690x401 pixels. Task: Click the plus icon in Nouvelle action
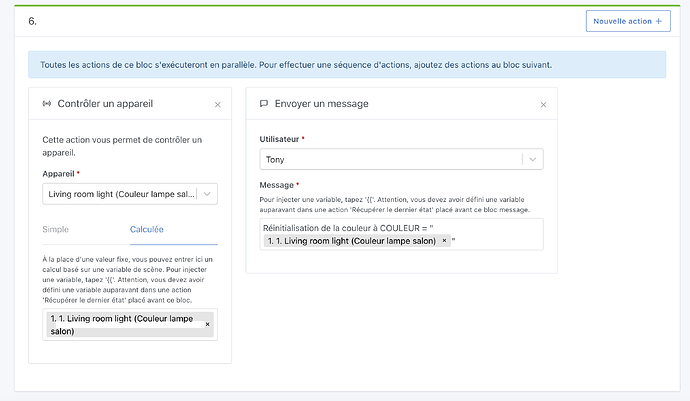(659, 21)
